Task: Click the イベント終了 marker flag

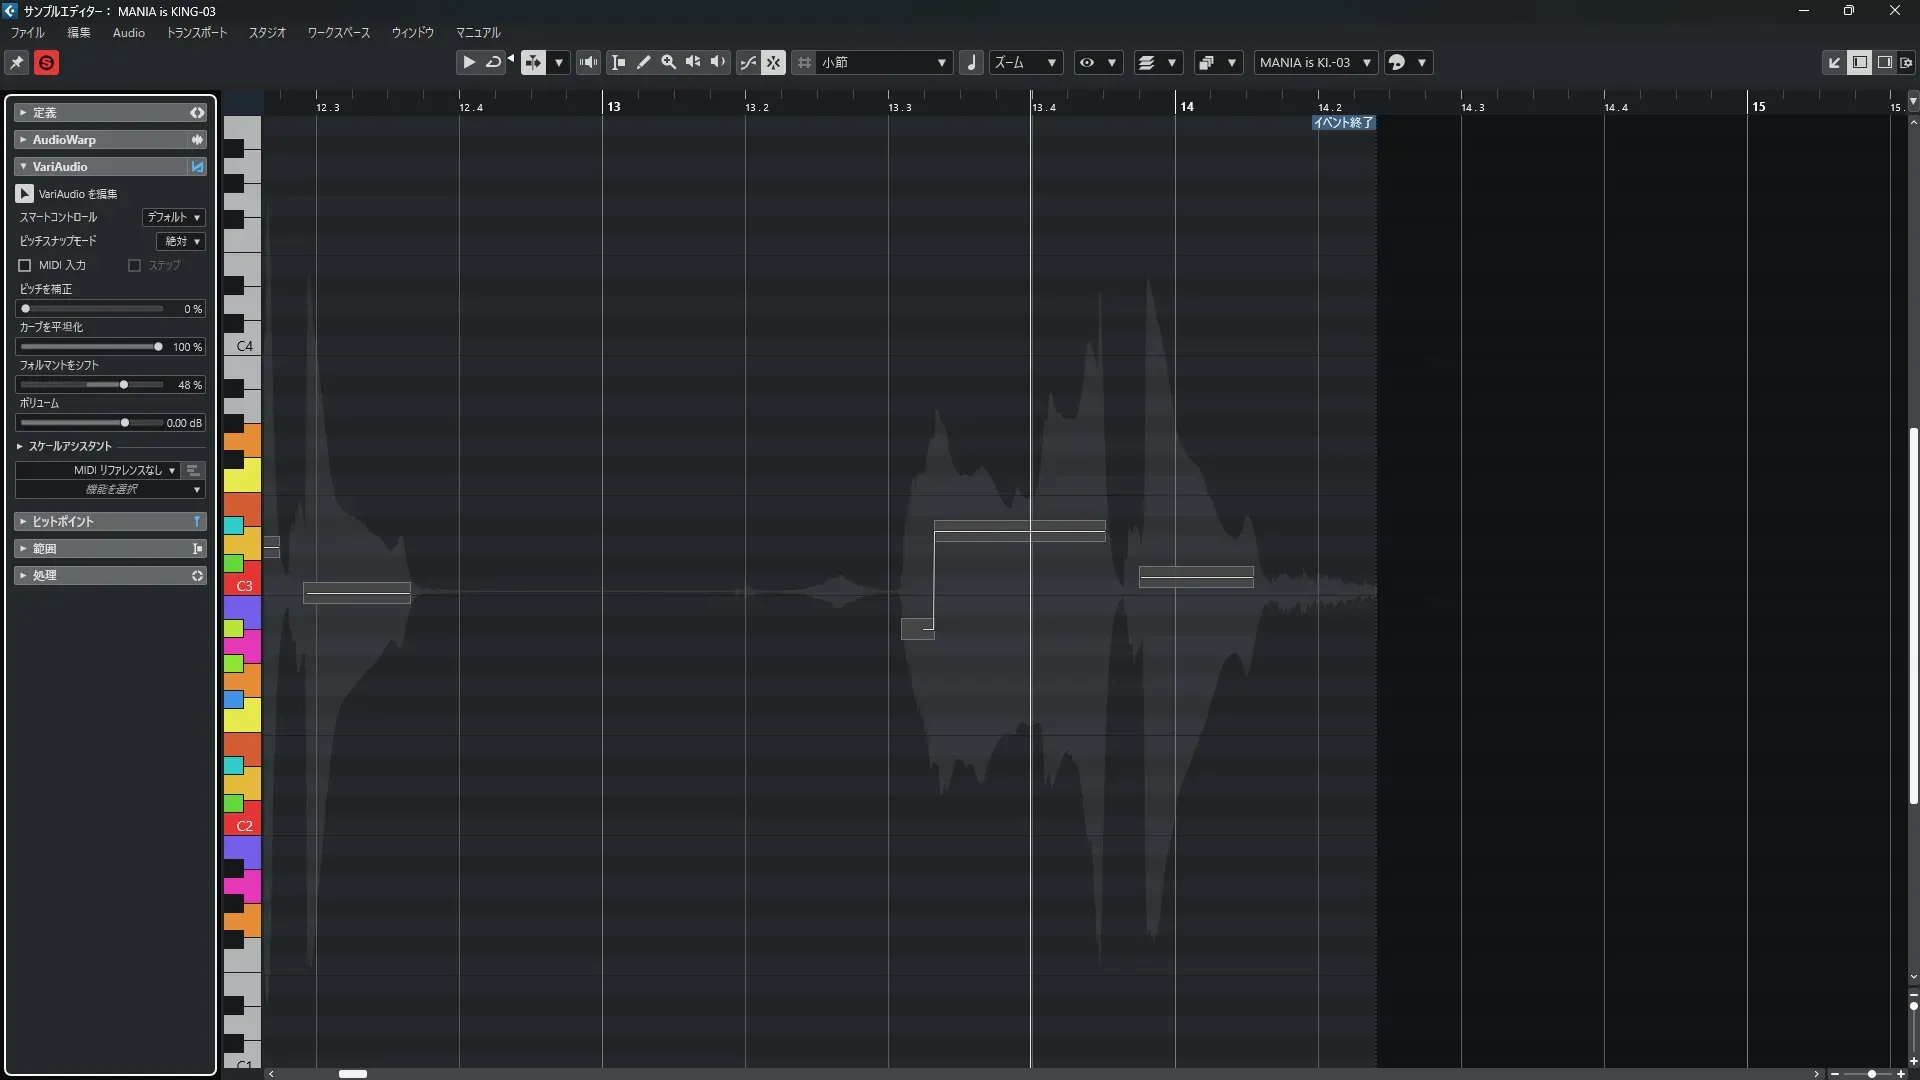Action: tap(1343, 122)
